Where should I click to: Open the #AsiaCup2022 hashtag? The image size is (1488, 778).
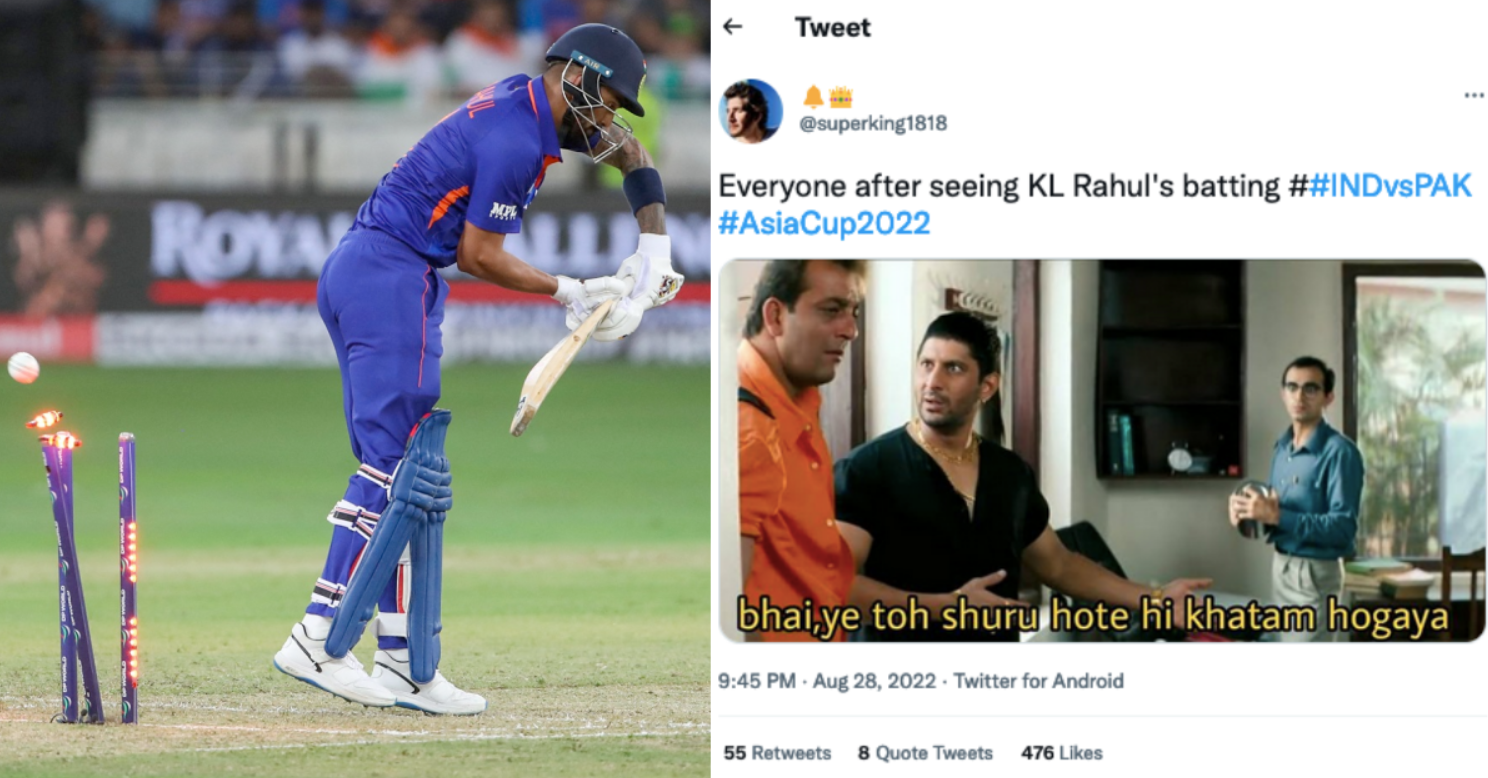click(824, 223)
